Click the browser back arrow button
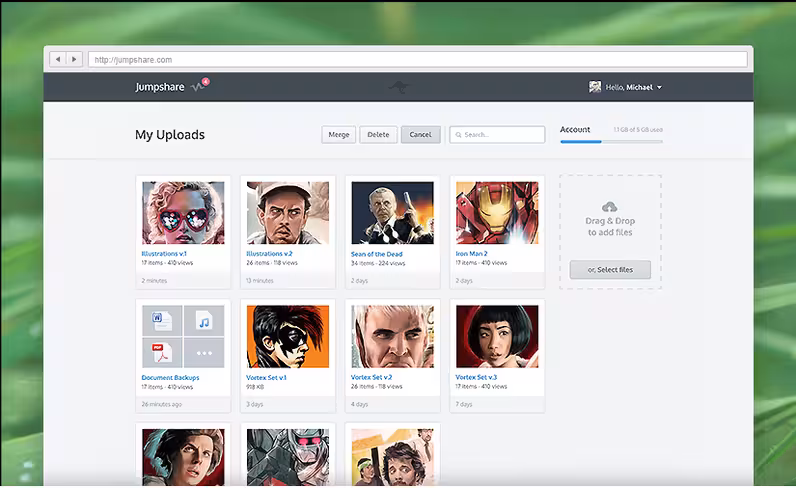This screenshot has height=488, width=796. click(58, 59)
